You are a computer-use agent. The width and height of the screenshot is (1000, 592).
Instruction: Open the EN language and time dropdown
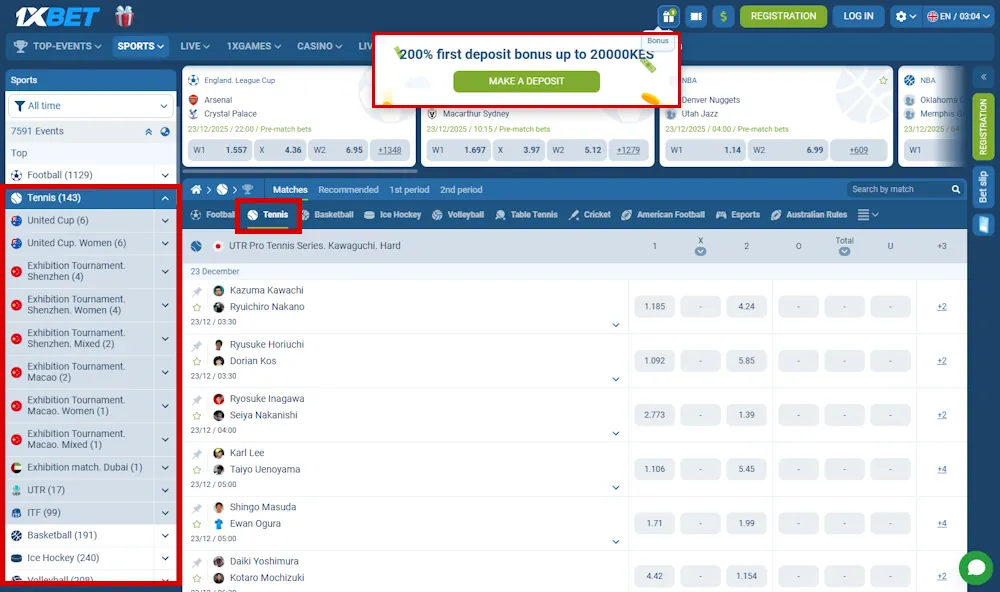(959, 16)
